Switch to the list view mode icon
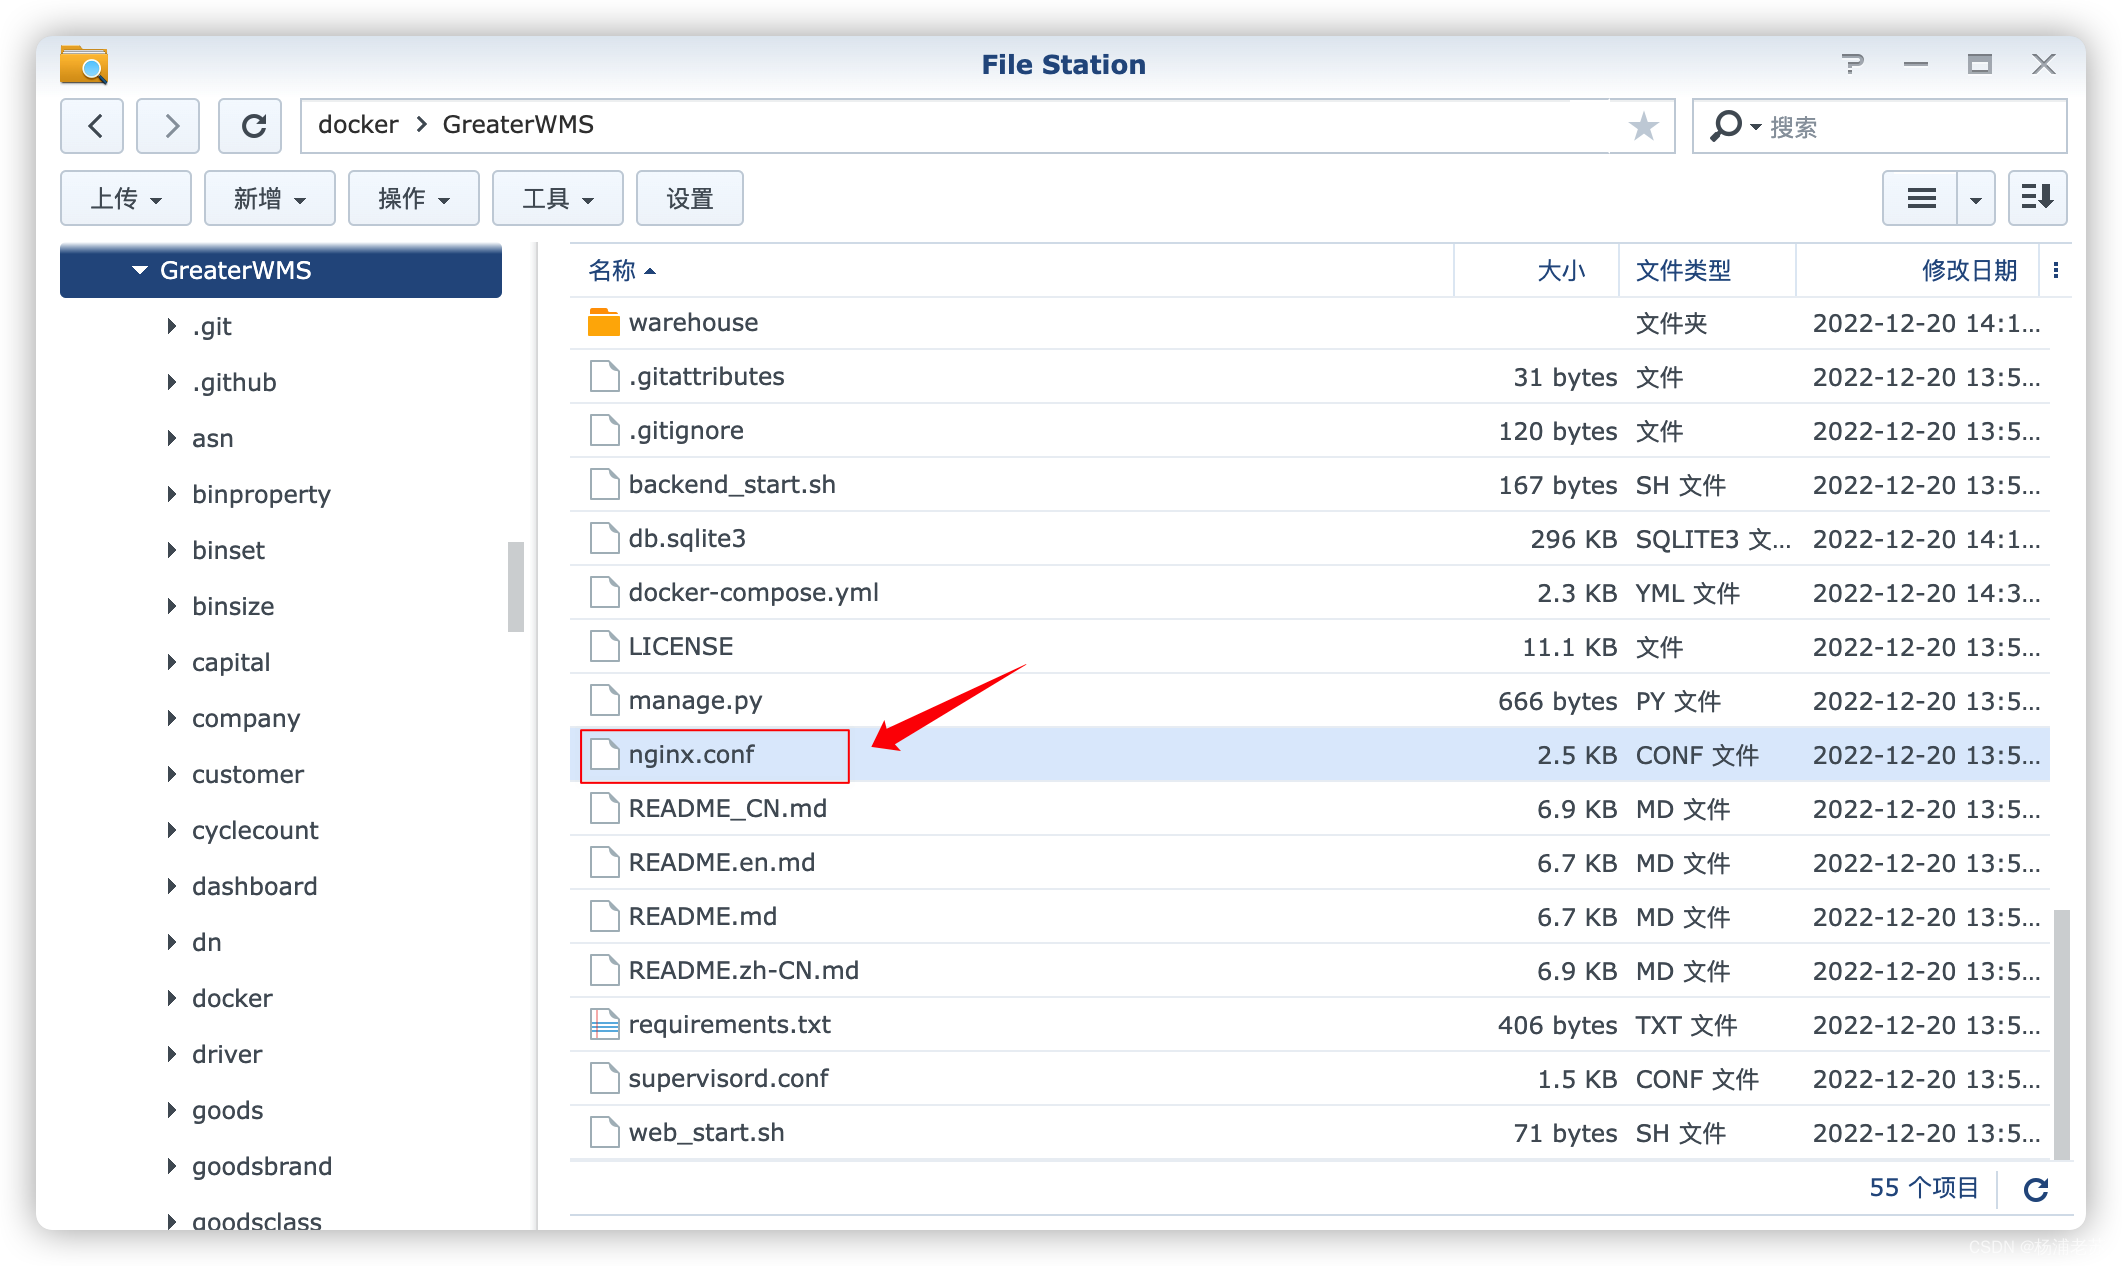The height and width of the screenshot is (1266, 2122). 1921,198
